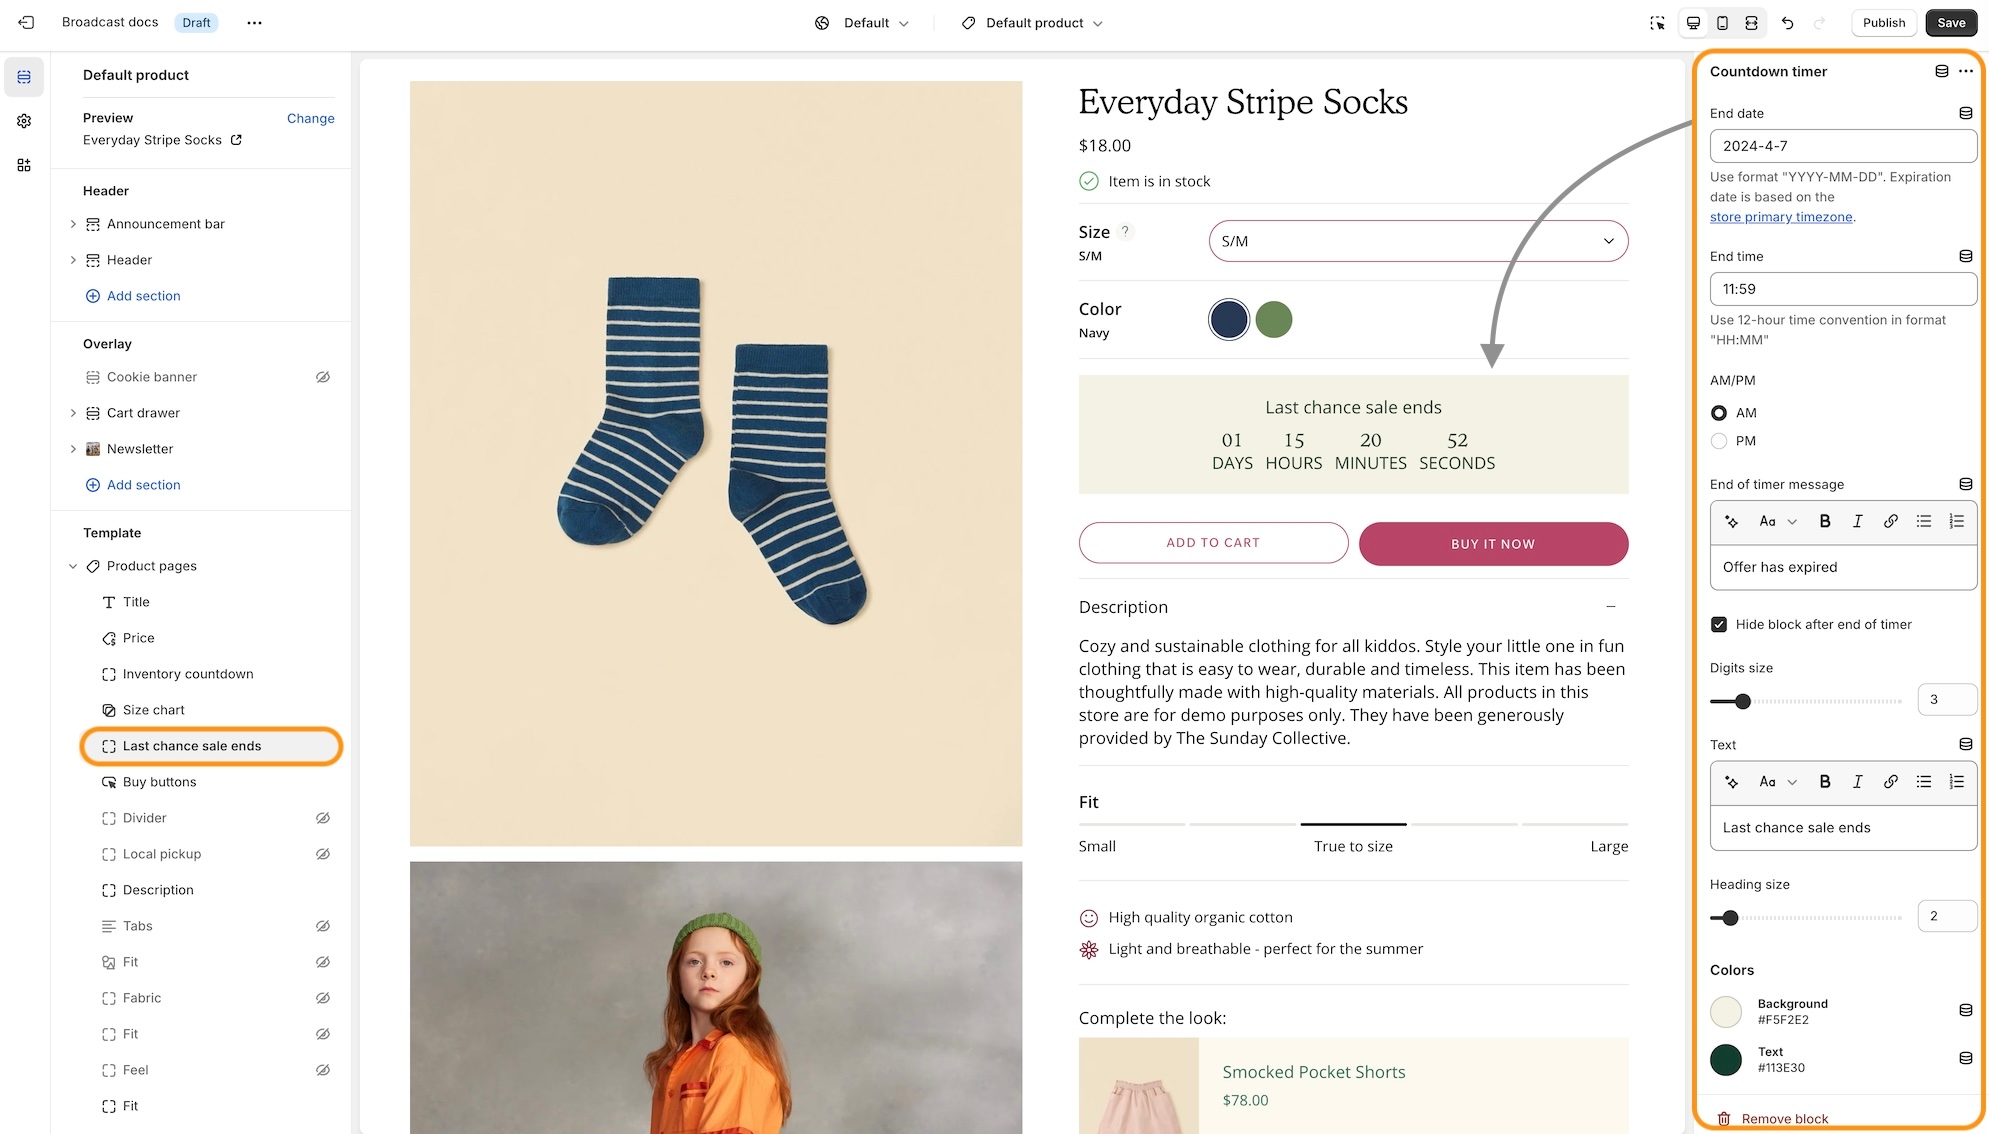
Task: Click the three-dots menu beside Draft
Action: 254,23
